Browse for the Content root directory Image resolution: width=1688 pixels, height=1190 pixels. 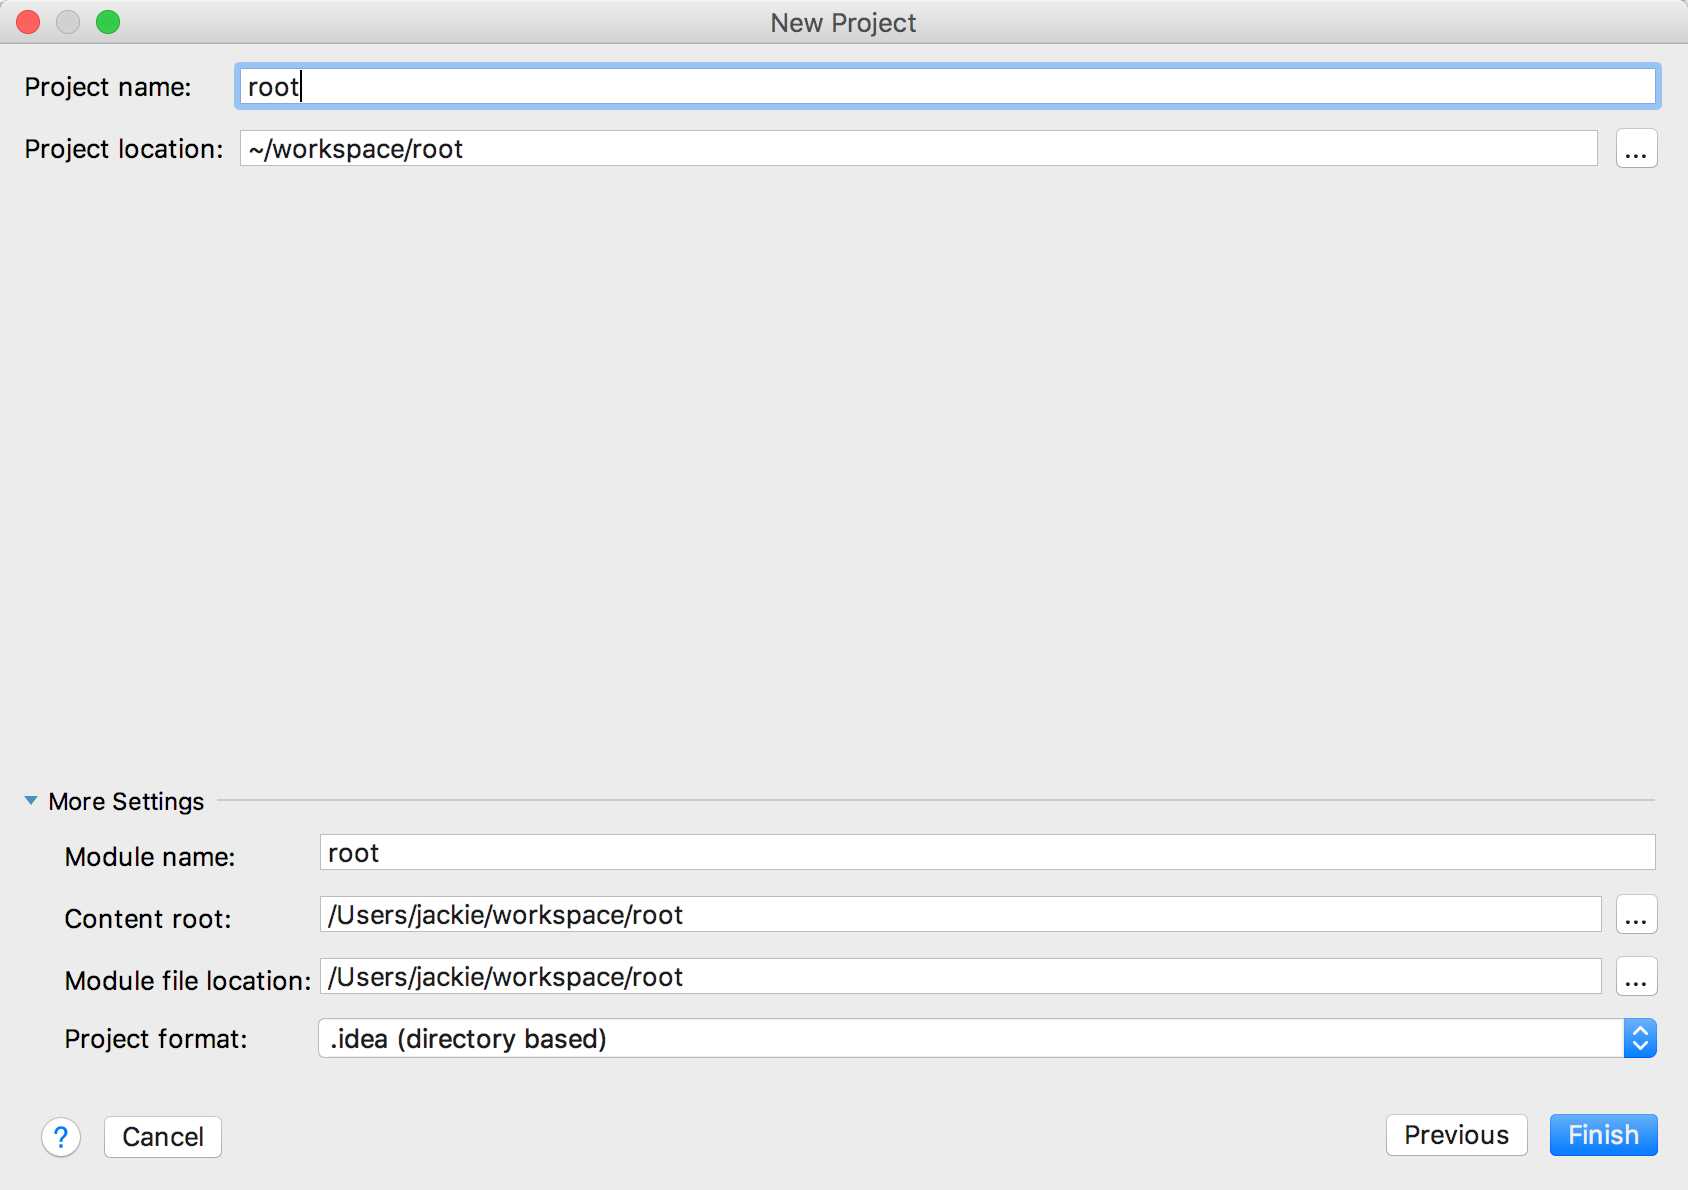point(1636,915)
